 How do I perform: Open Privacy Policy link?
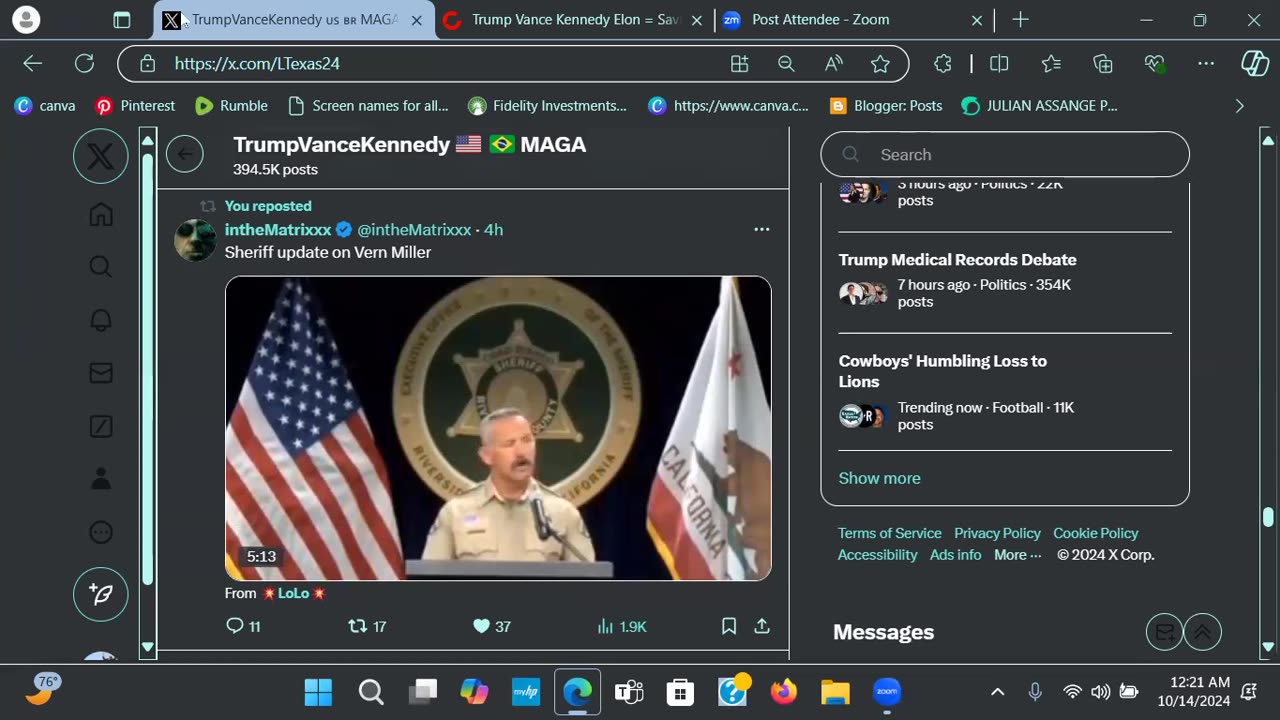[997, 533]
